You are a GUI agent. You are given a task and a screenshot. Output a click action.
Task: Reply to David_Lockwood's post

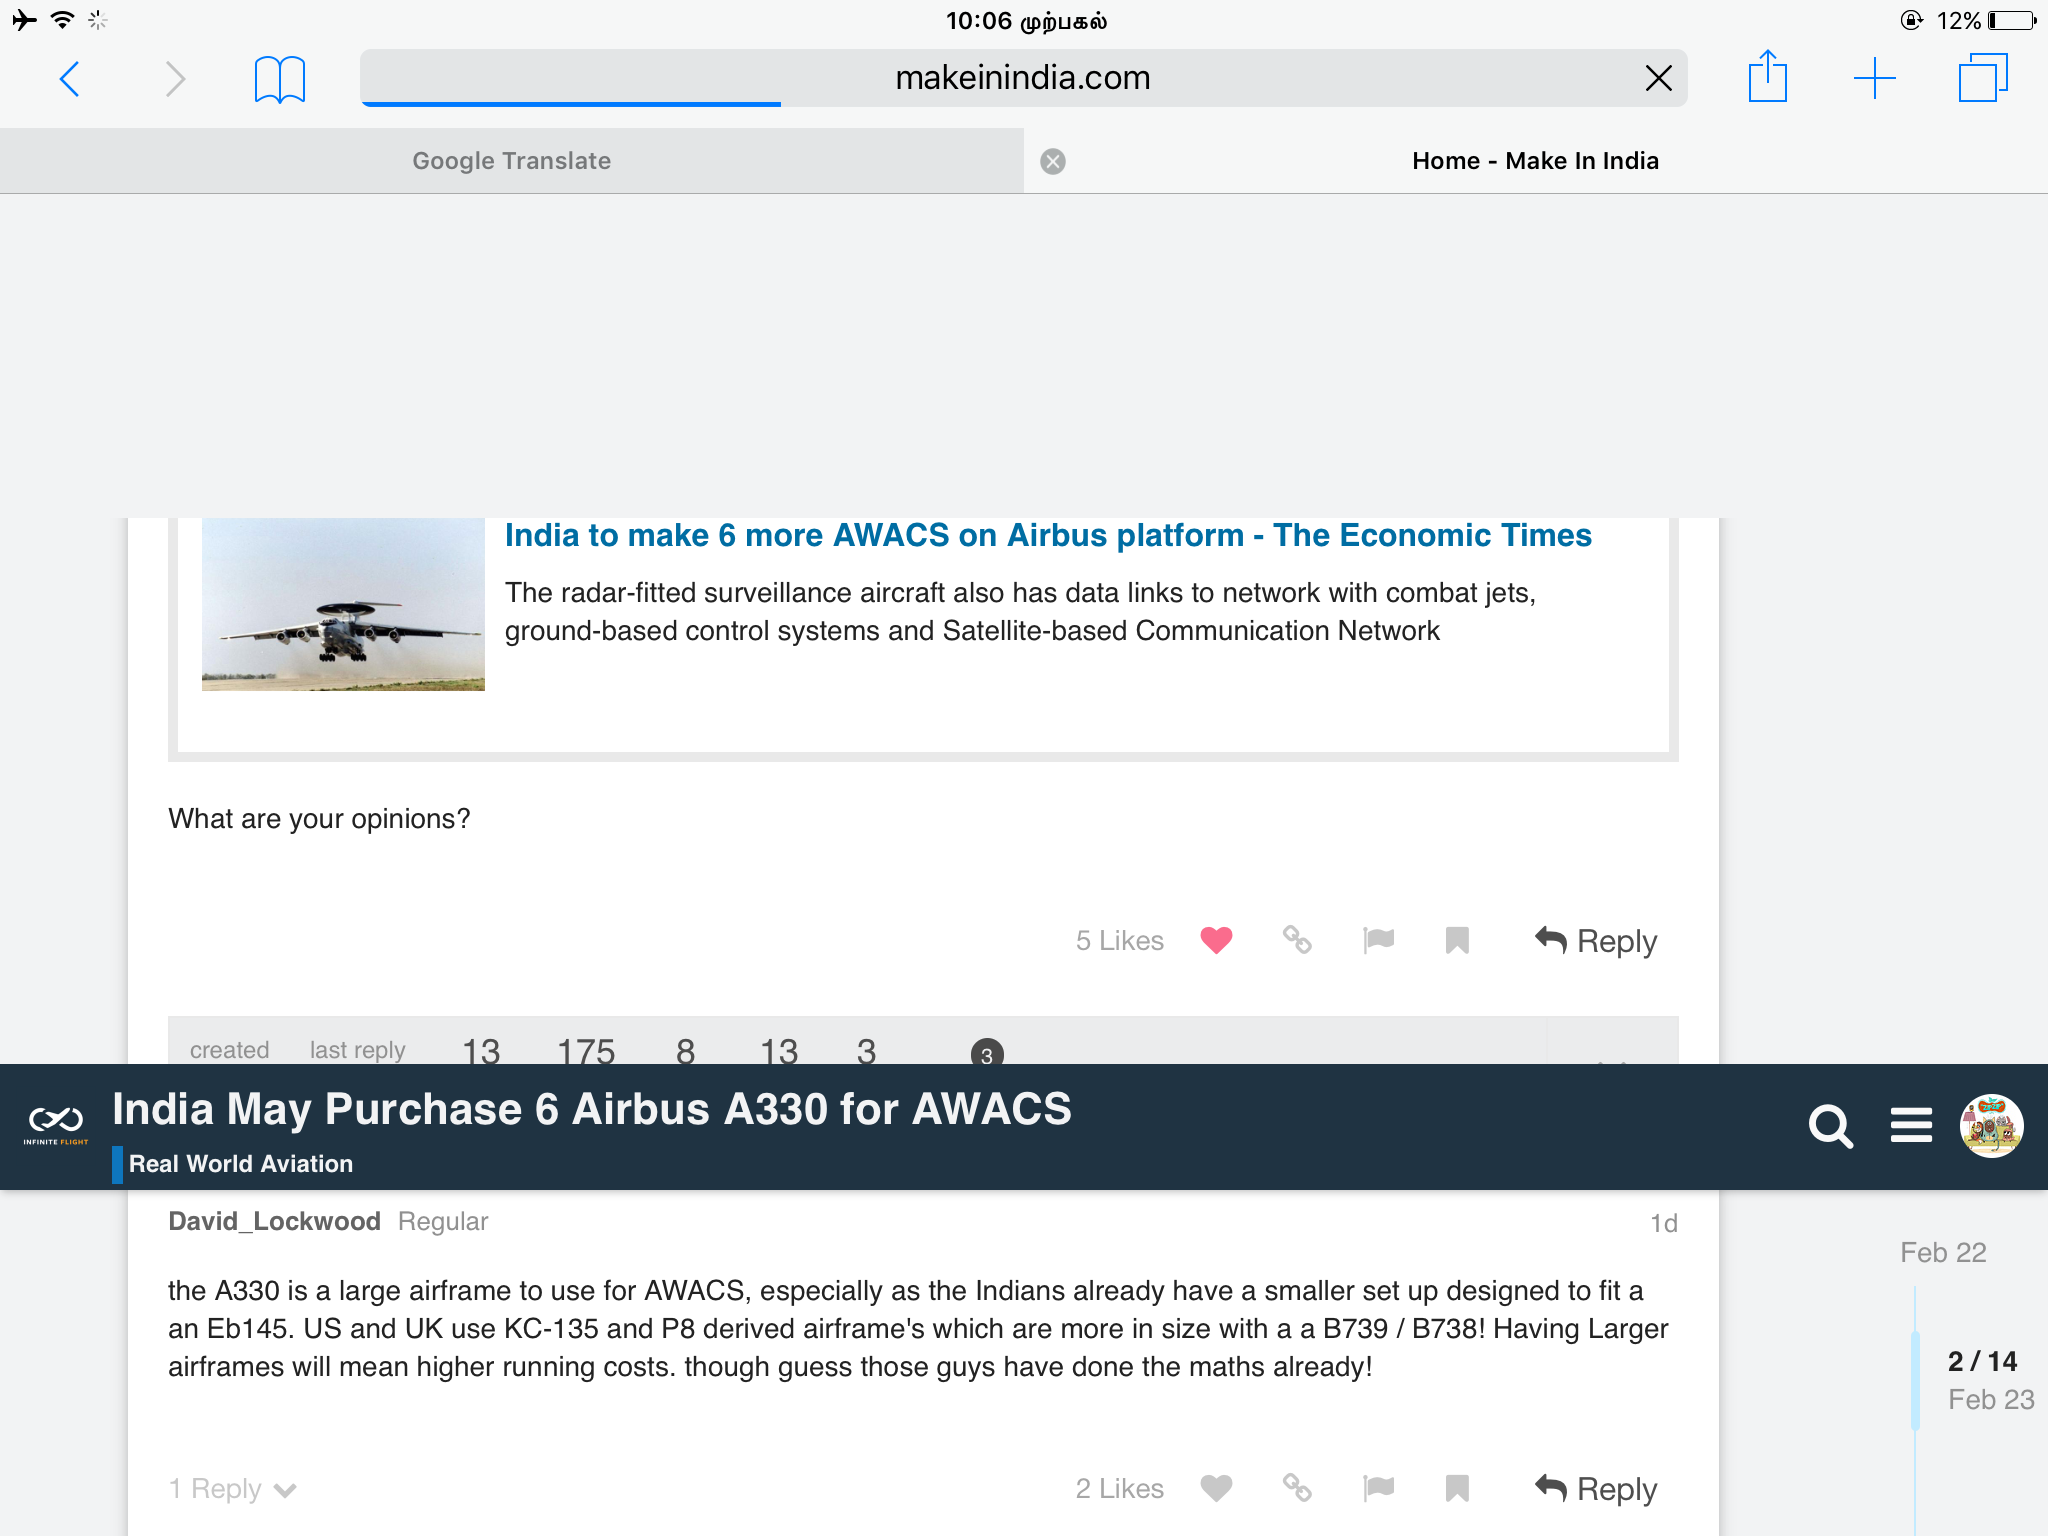[x=1596, y=1488]
